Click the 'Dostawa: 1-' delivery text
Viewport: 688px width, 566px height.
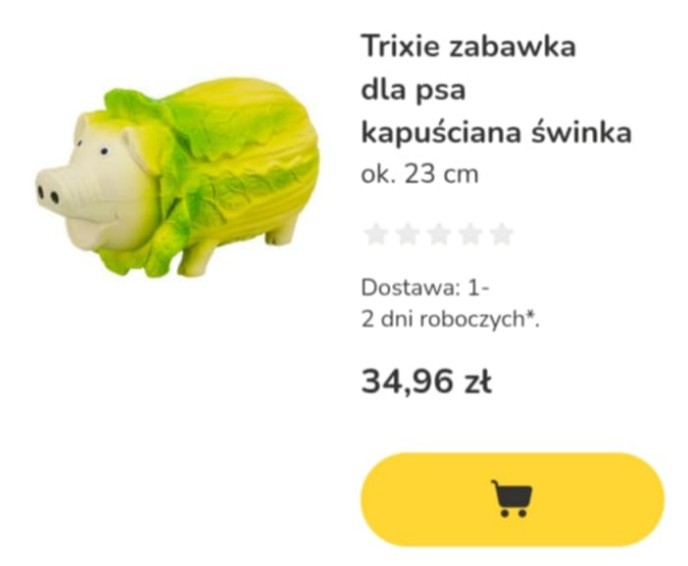(x=425, y=288)
